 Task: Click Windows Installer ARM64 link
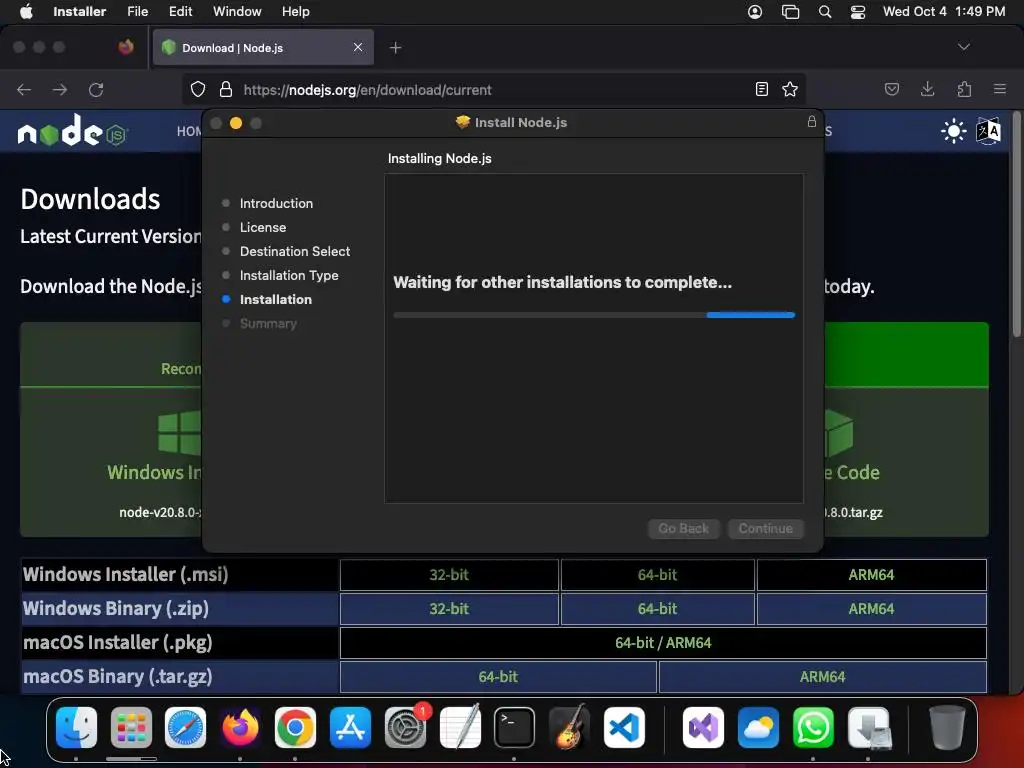[x=871, y=575]
